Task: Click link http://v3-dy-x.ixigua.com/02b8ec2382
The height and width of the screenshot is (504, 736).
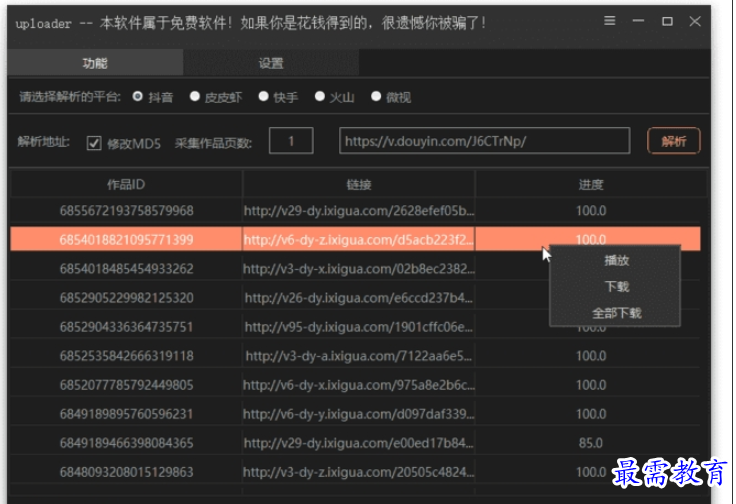Action: pos(359,269)
